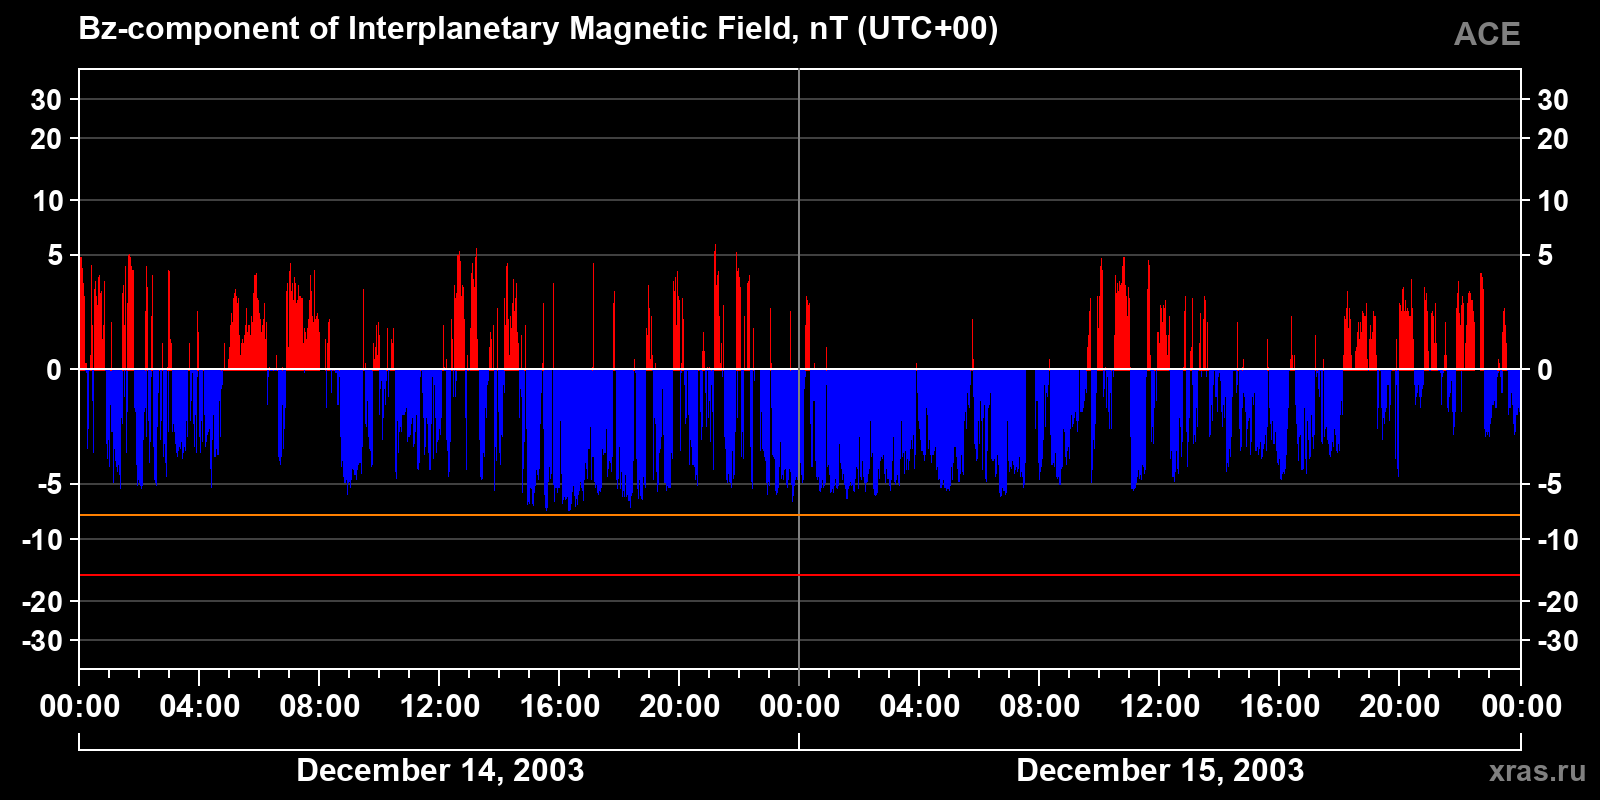Click the '16:00' time label under December 15
Viewport: 1600px width, 800px height.
[x=1280, y=707]
